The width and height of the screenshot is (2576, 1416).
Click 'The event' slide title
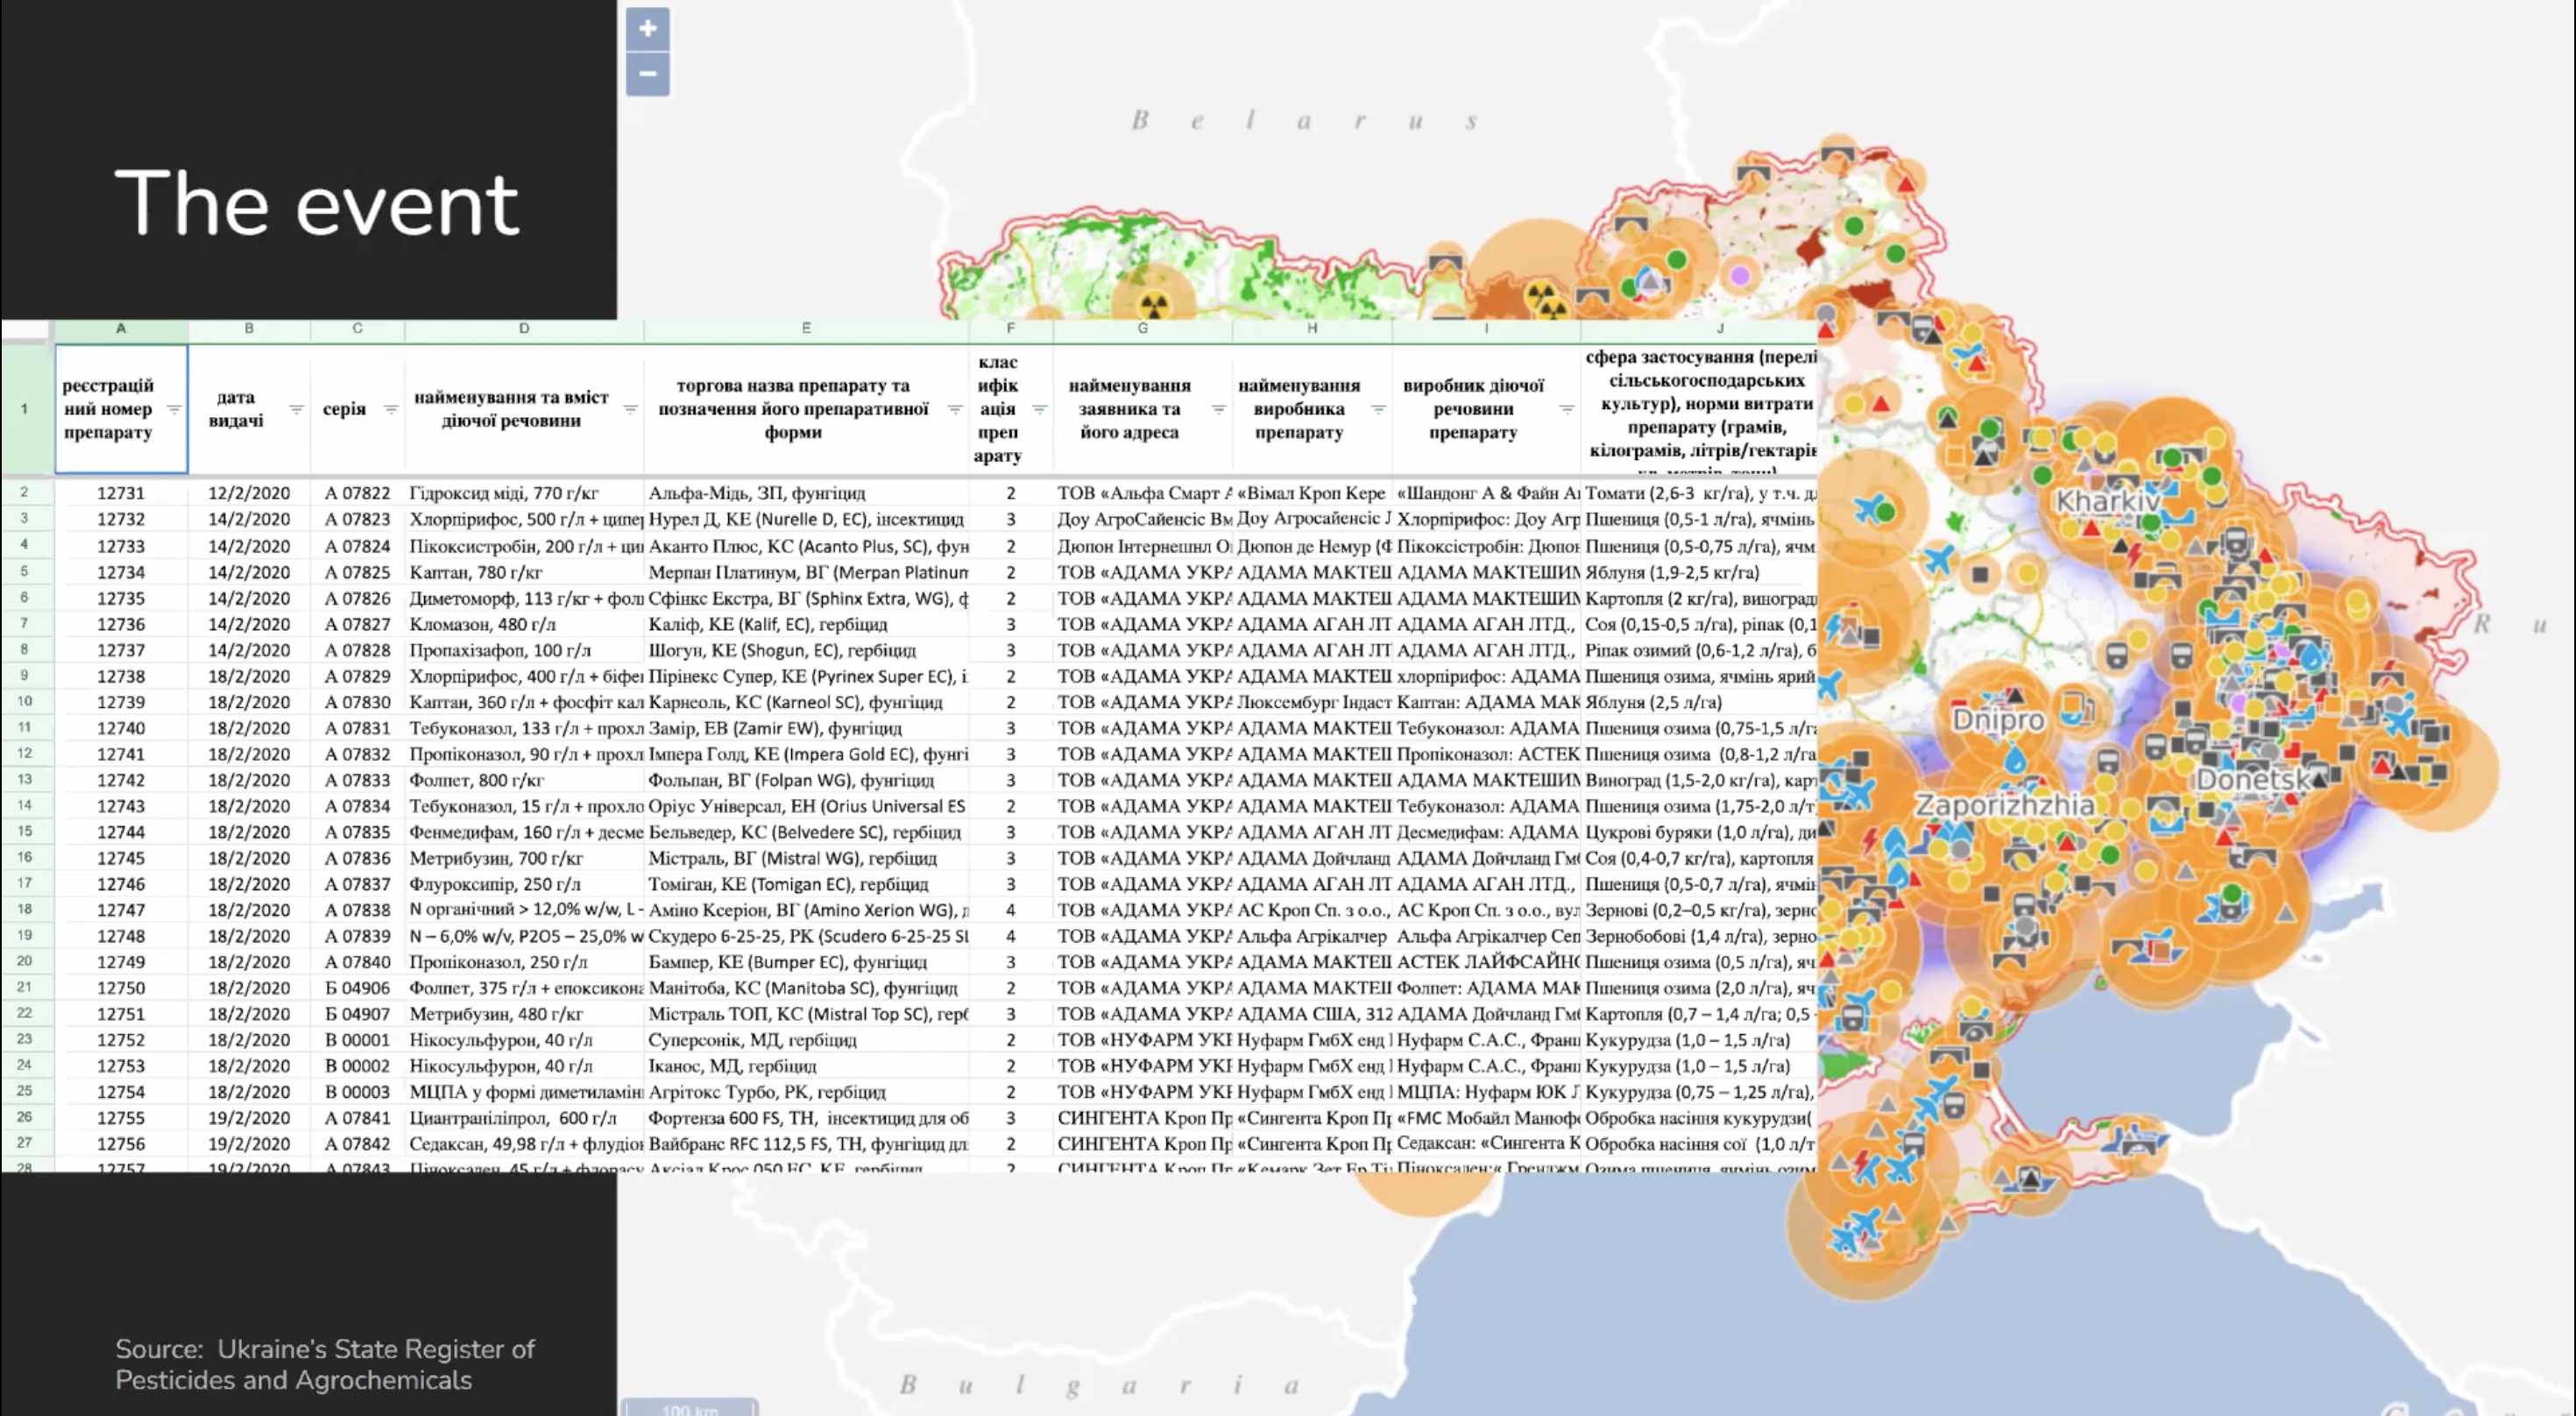[x=317, y=203]
